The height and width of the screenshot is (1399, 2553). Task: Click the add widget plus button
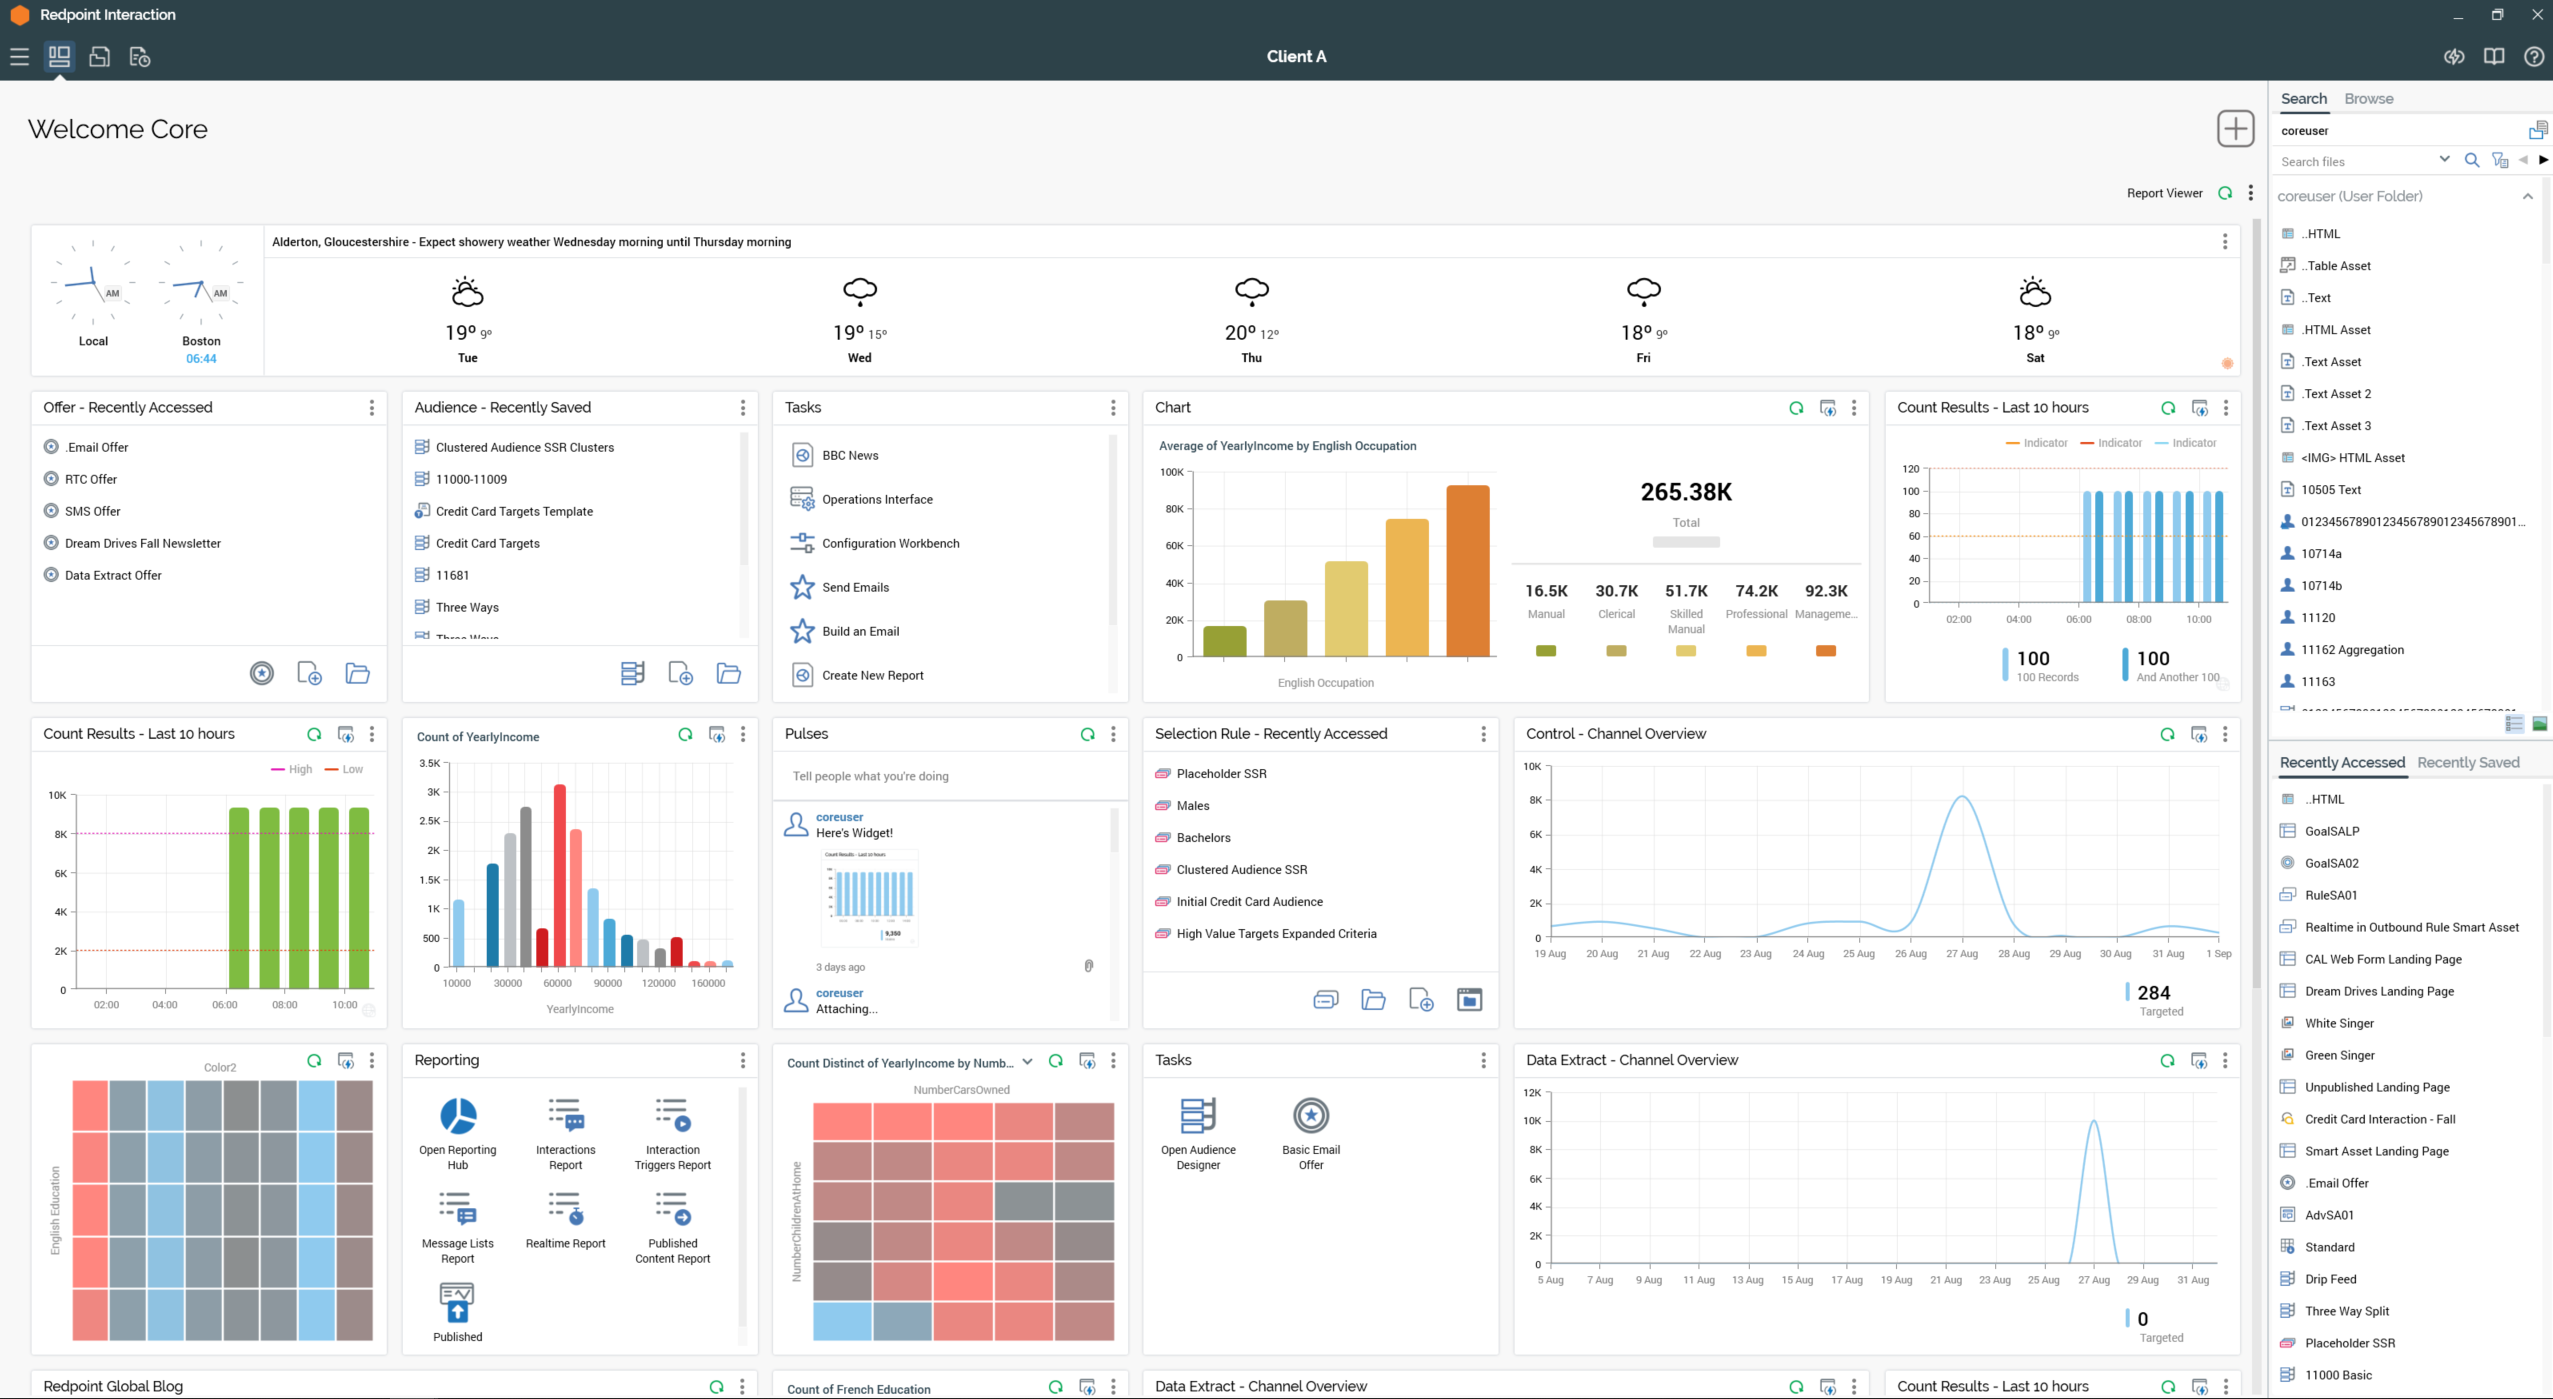click(2234, 129)
